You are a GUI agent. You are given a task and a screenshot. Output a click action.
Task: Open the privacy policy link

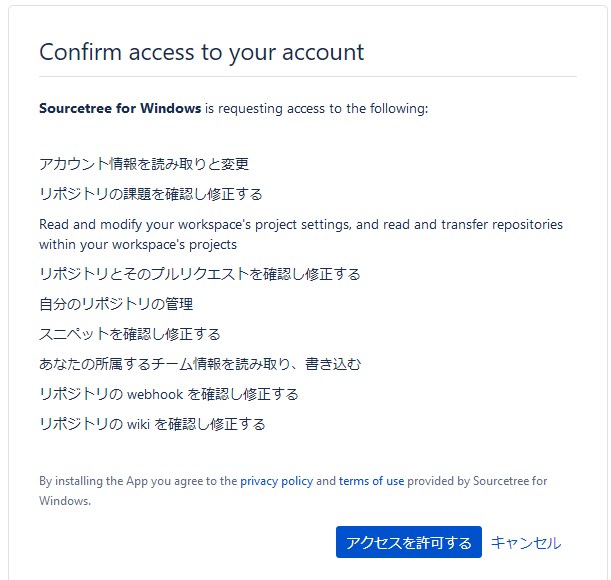276,481
